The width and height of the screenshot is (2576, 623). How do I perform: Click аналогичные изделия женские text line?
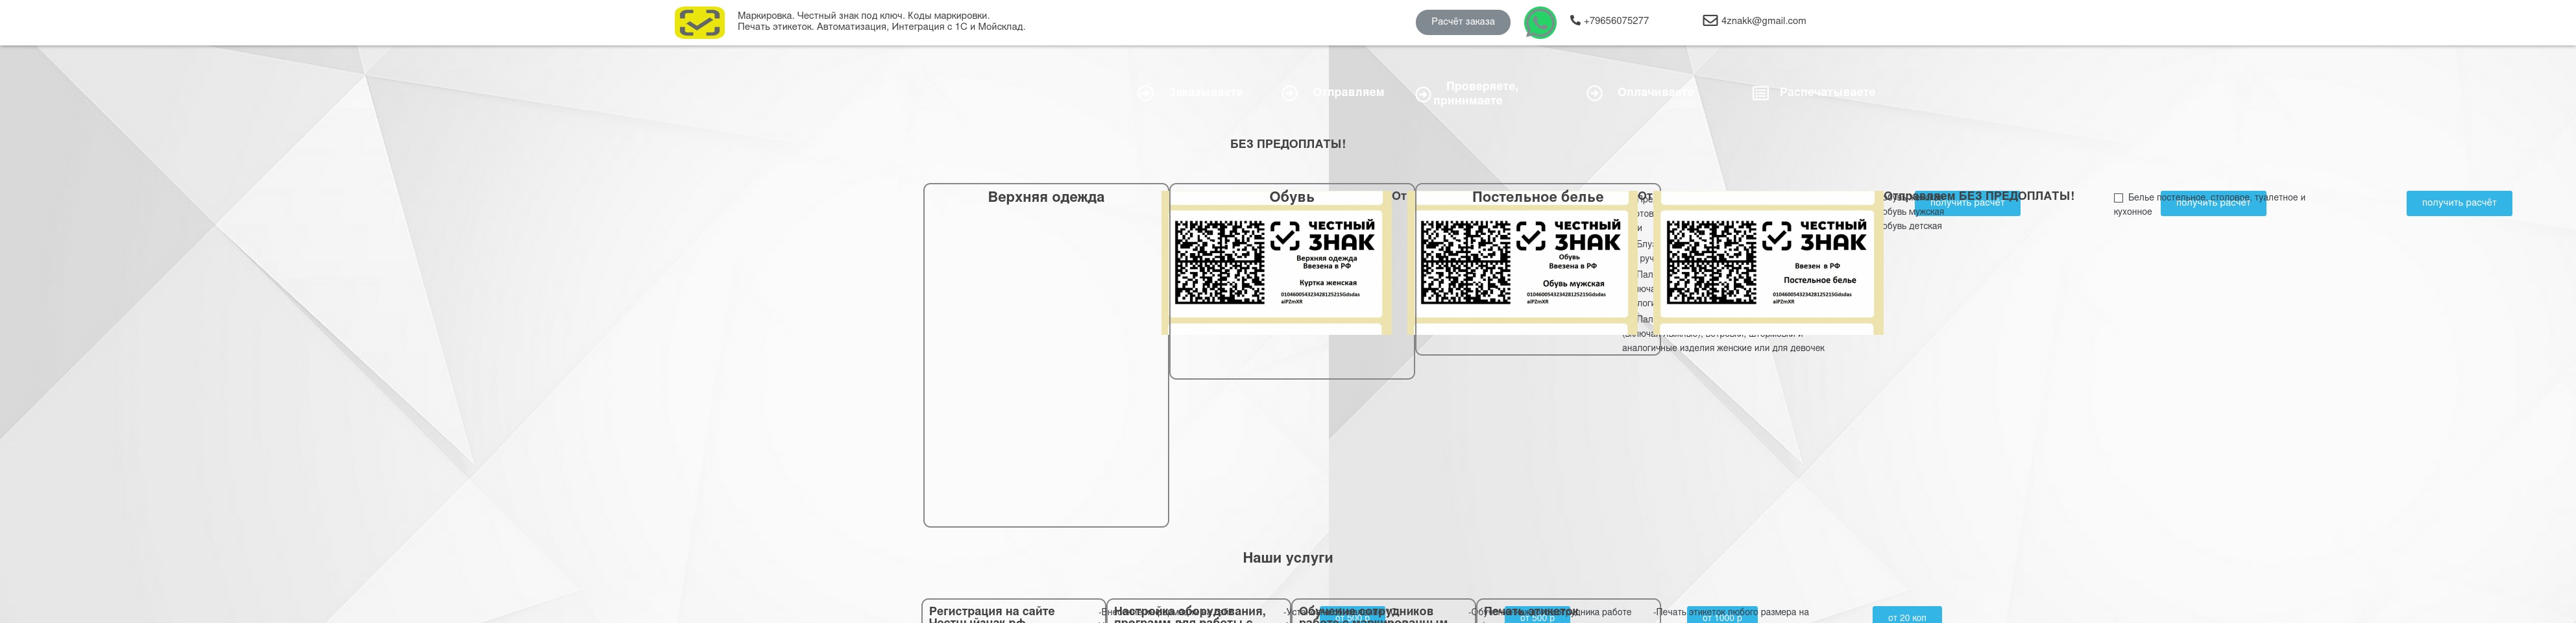[1723, 348]
